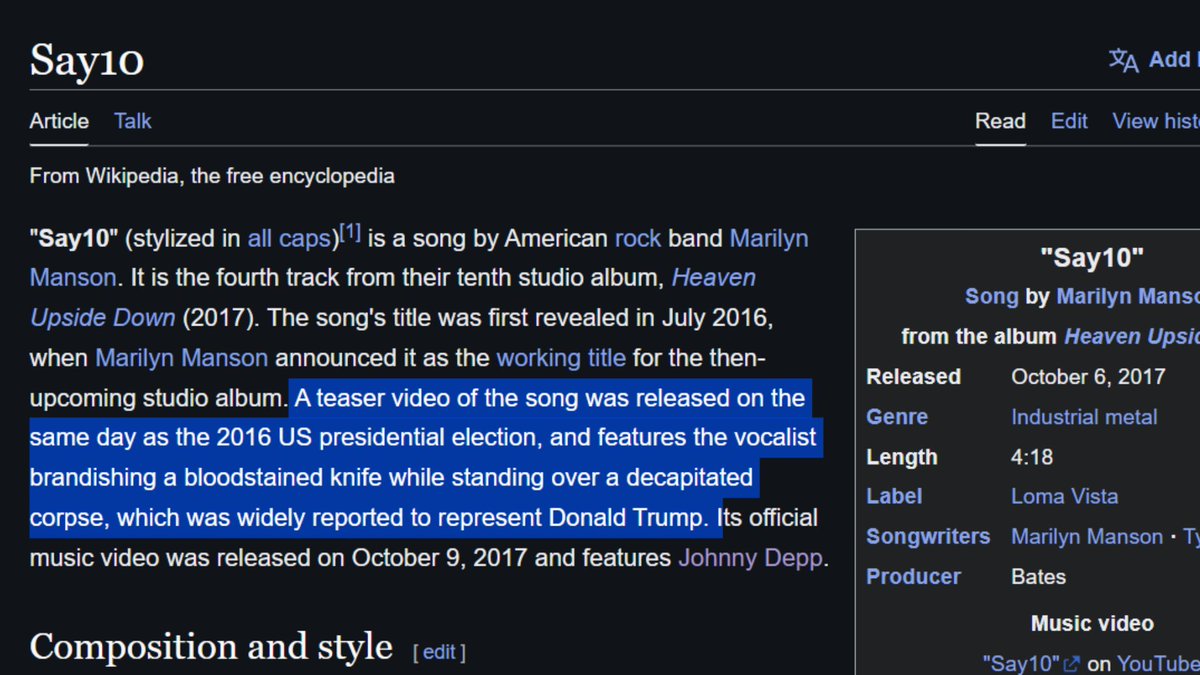Follow the YouTube link in the infobox
The height and width of the screenshot is (675, 1200).
tap(1158, 663)
